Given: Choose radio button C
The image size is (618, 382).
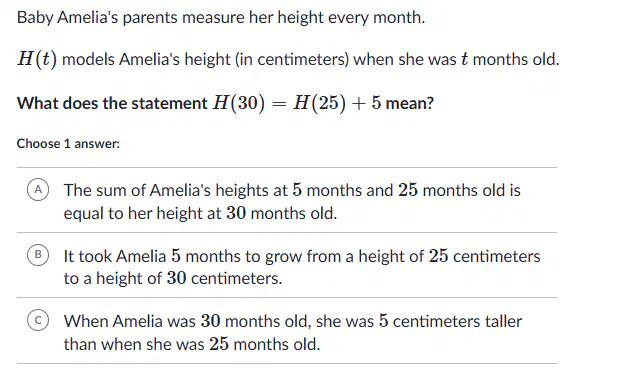Looking at the screenshot, I should 38,320.
